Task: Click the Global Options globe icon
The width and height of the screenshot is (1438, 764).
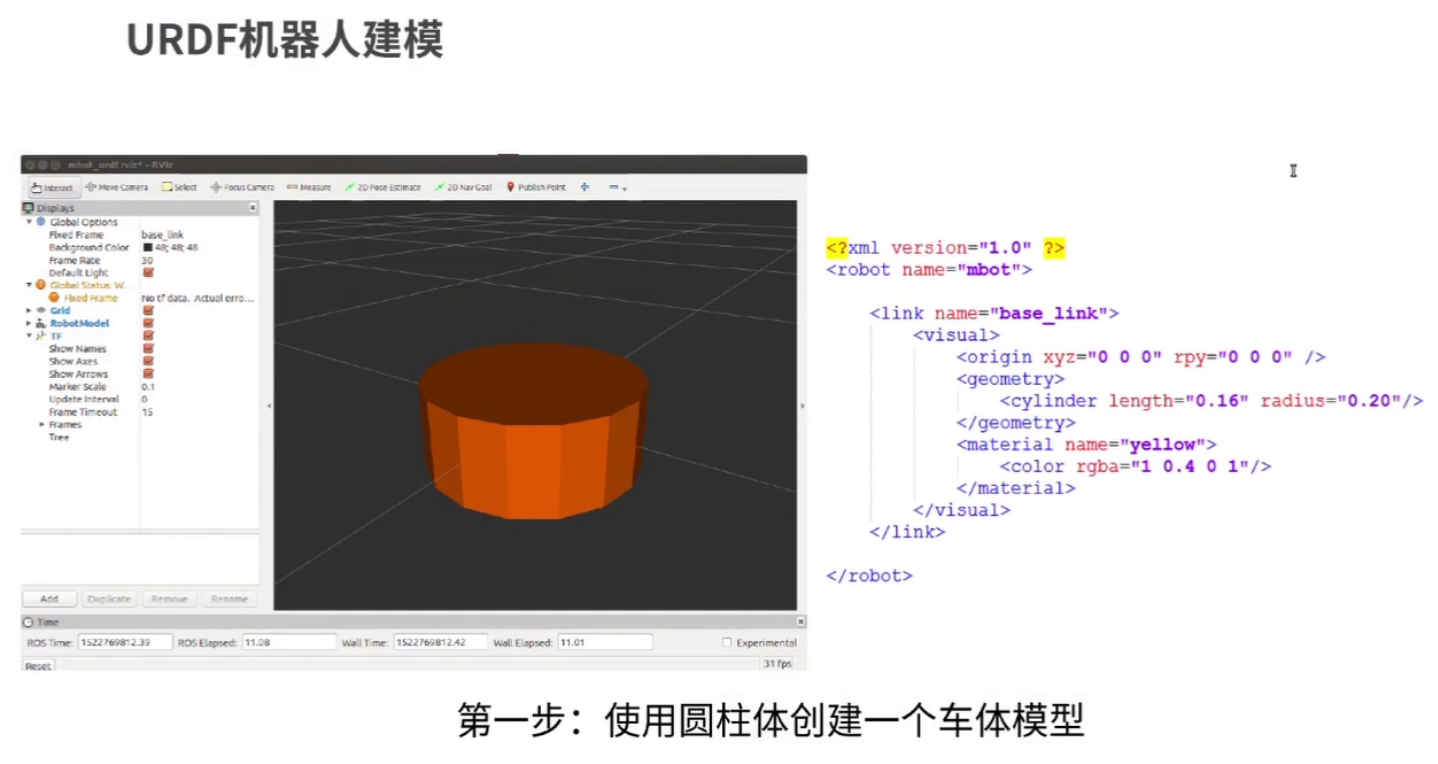Action: coord(41,221)
